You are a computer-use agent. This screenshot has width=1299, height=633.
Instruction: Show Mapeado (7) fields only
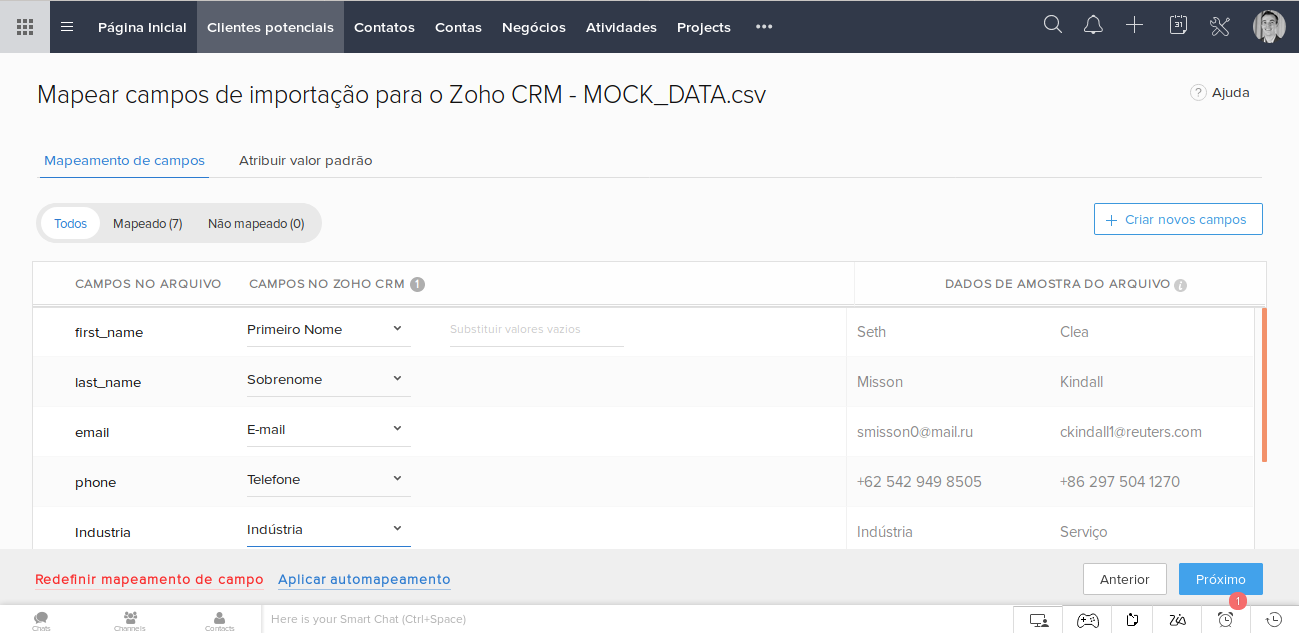[148, 223]
